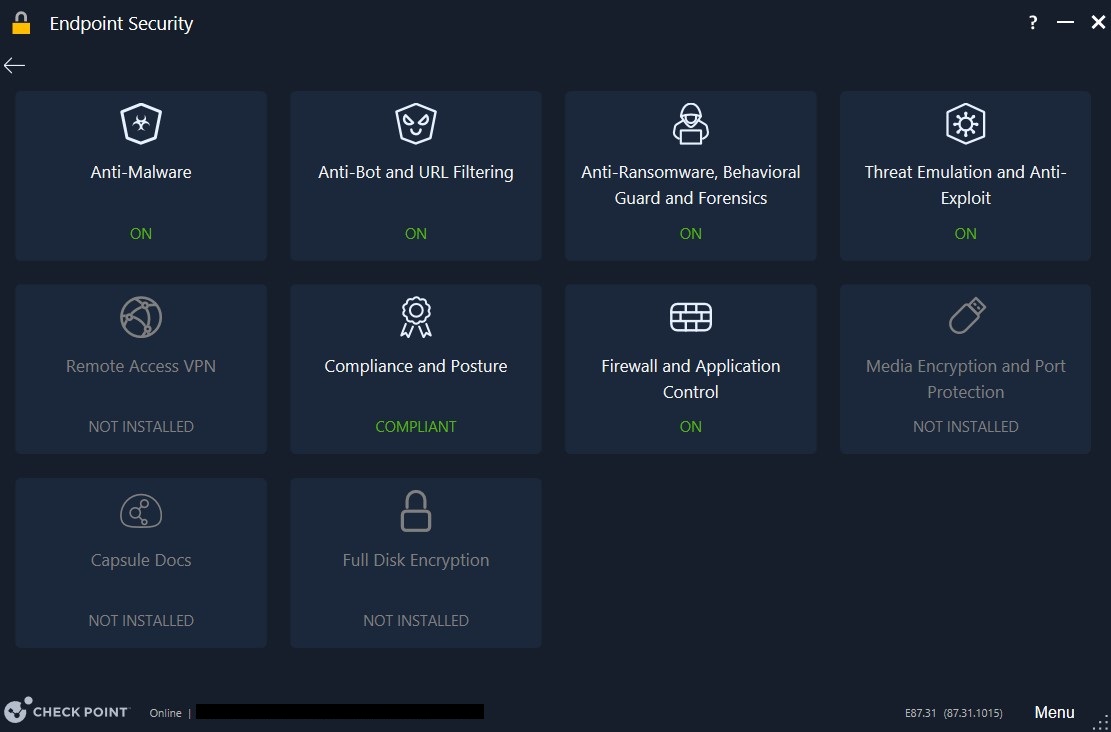The width and height of the screenshot is (1111, 732).
Task: Click the Full Disk Encryption padlock icon
Action: coord(416,512)
